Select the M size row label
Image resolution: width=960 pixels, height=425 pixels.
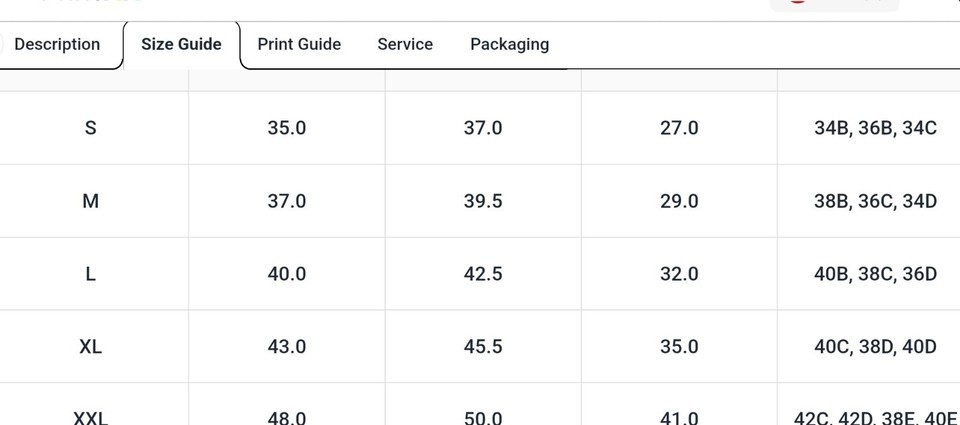90,201
